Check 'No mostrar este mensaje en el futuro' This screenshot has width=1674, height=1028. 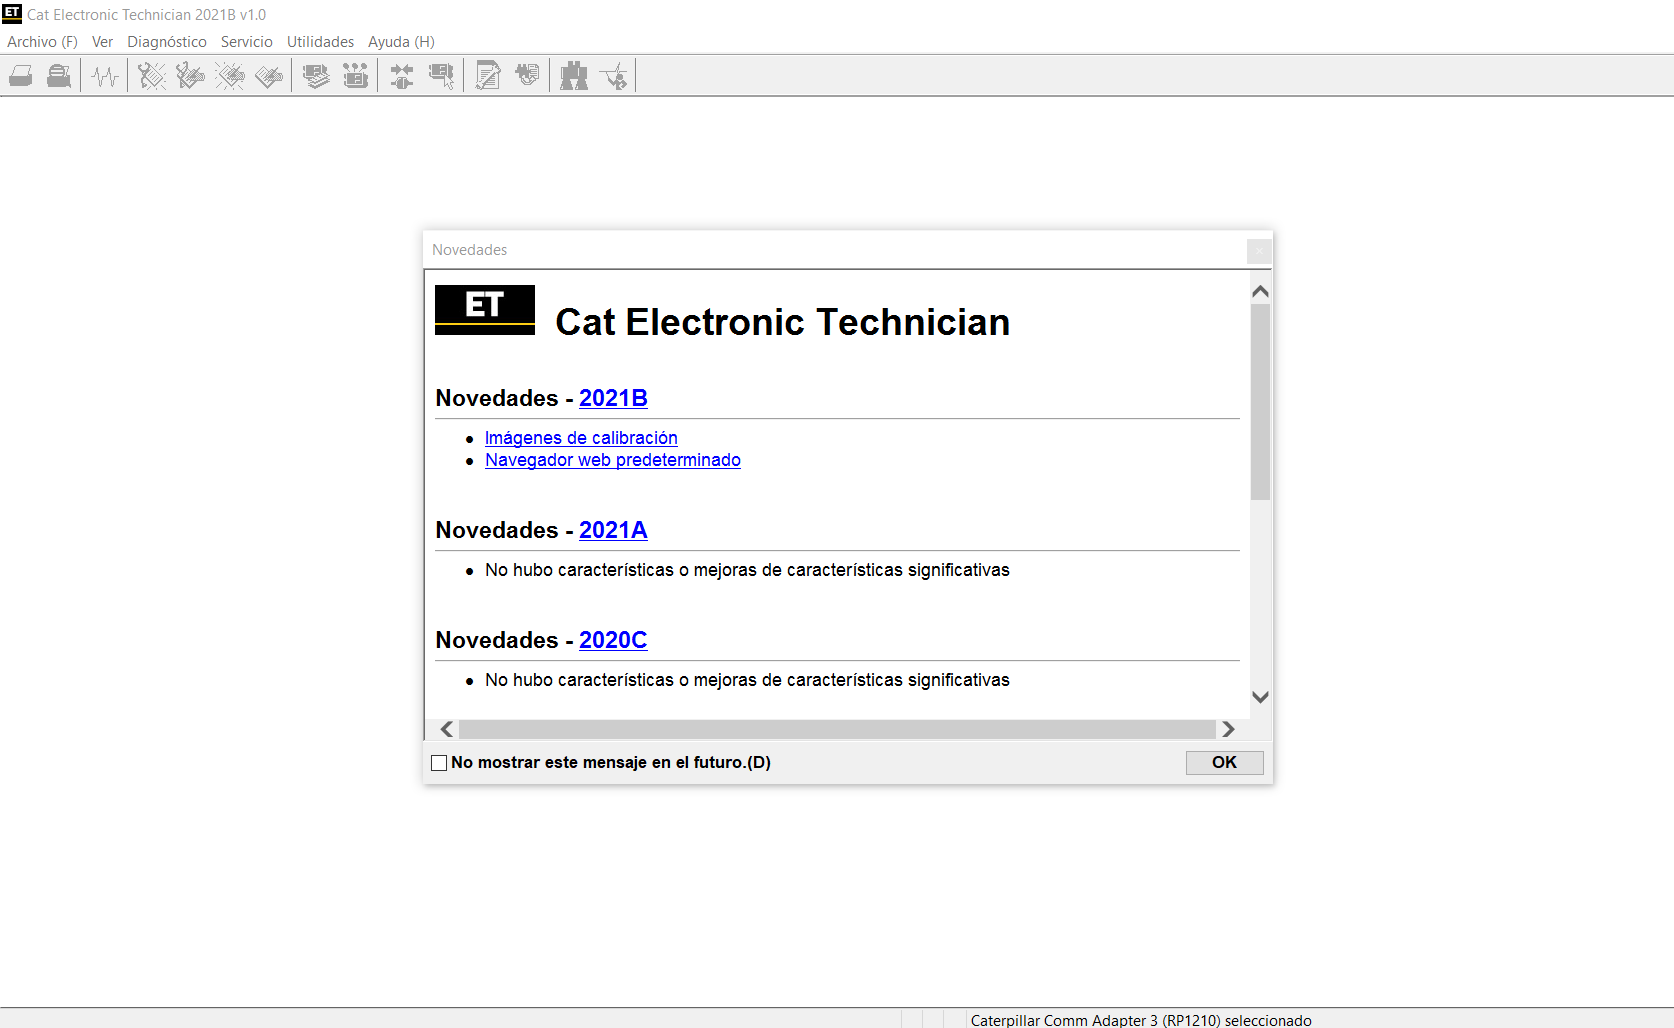(439, 763)
